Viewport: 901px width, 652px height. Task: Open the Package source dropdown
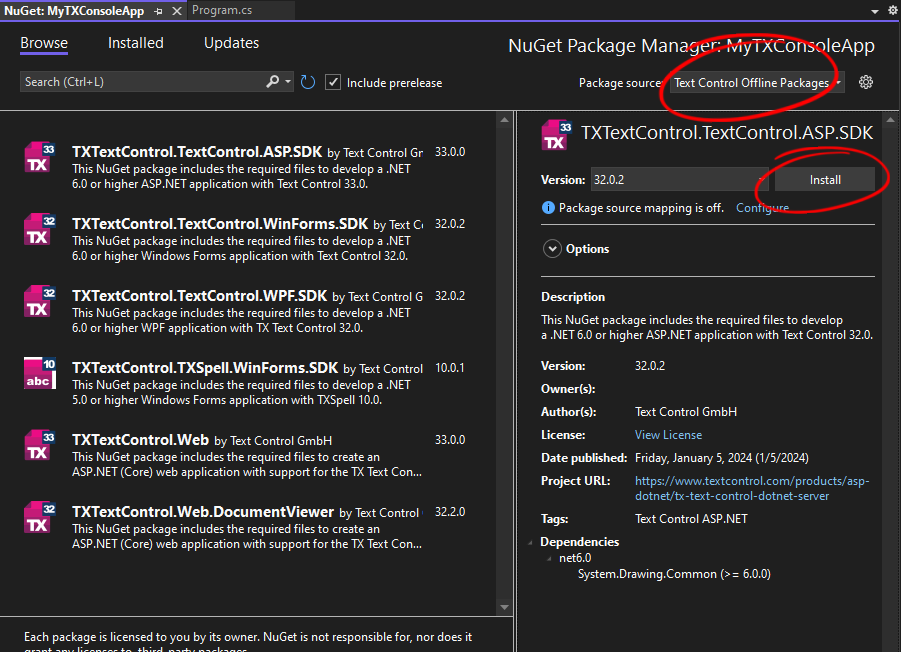pos(757,83)
